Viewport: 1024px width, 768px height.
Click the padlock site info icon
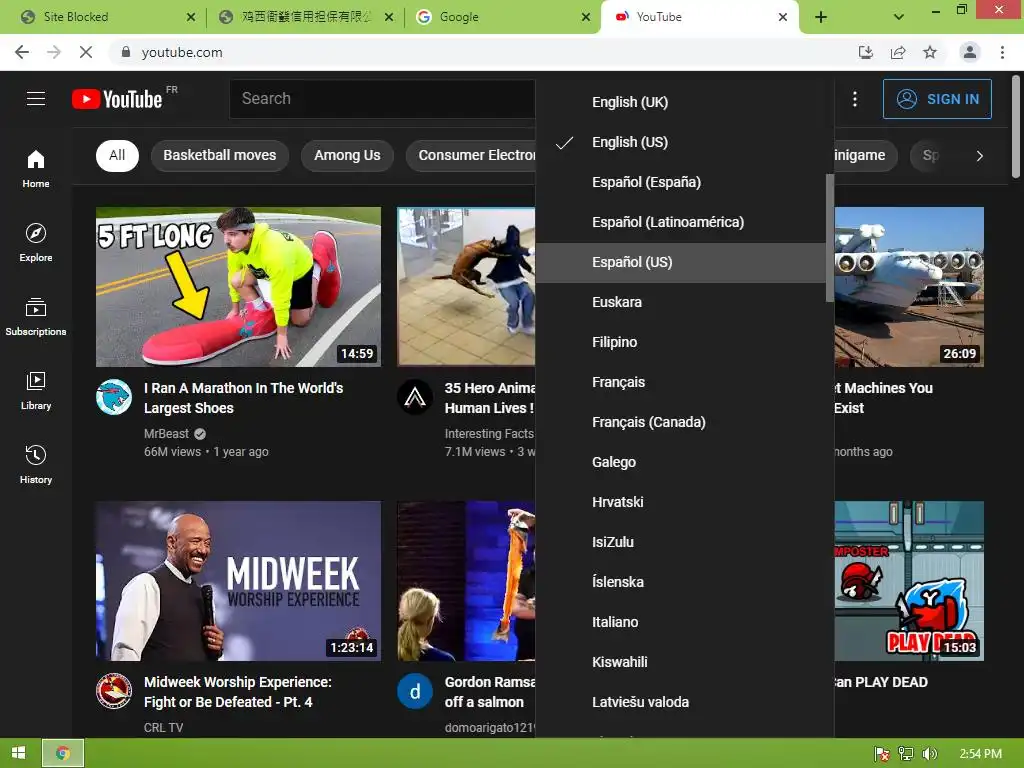click(126, 52)
